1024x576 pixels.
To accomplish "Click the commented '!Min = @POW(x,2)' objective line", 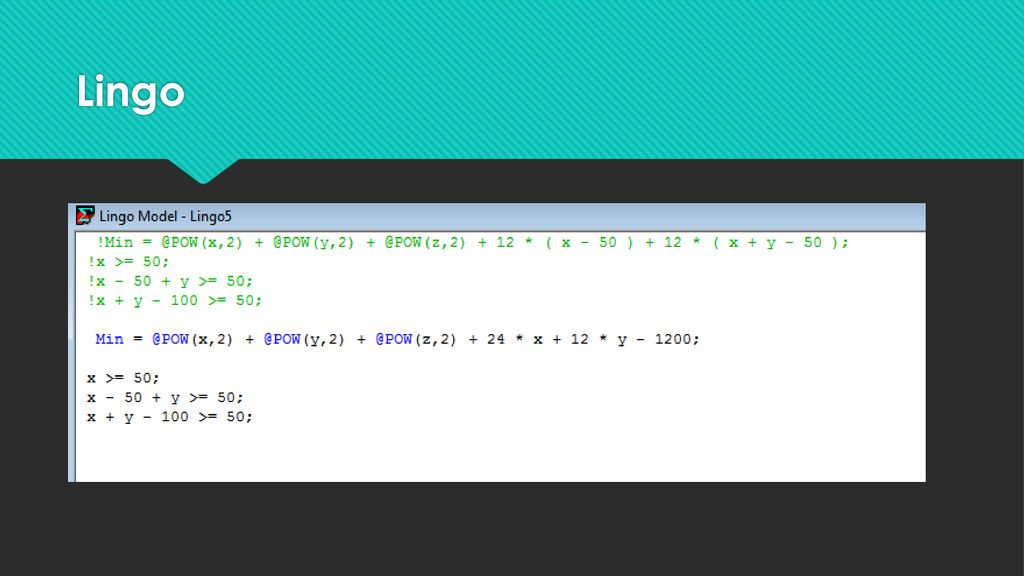I will pos(472,242).
